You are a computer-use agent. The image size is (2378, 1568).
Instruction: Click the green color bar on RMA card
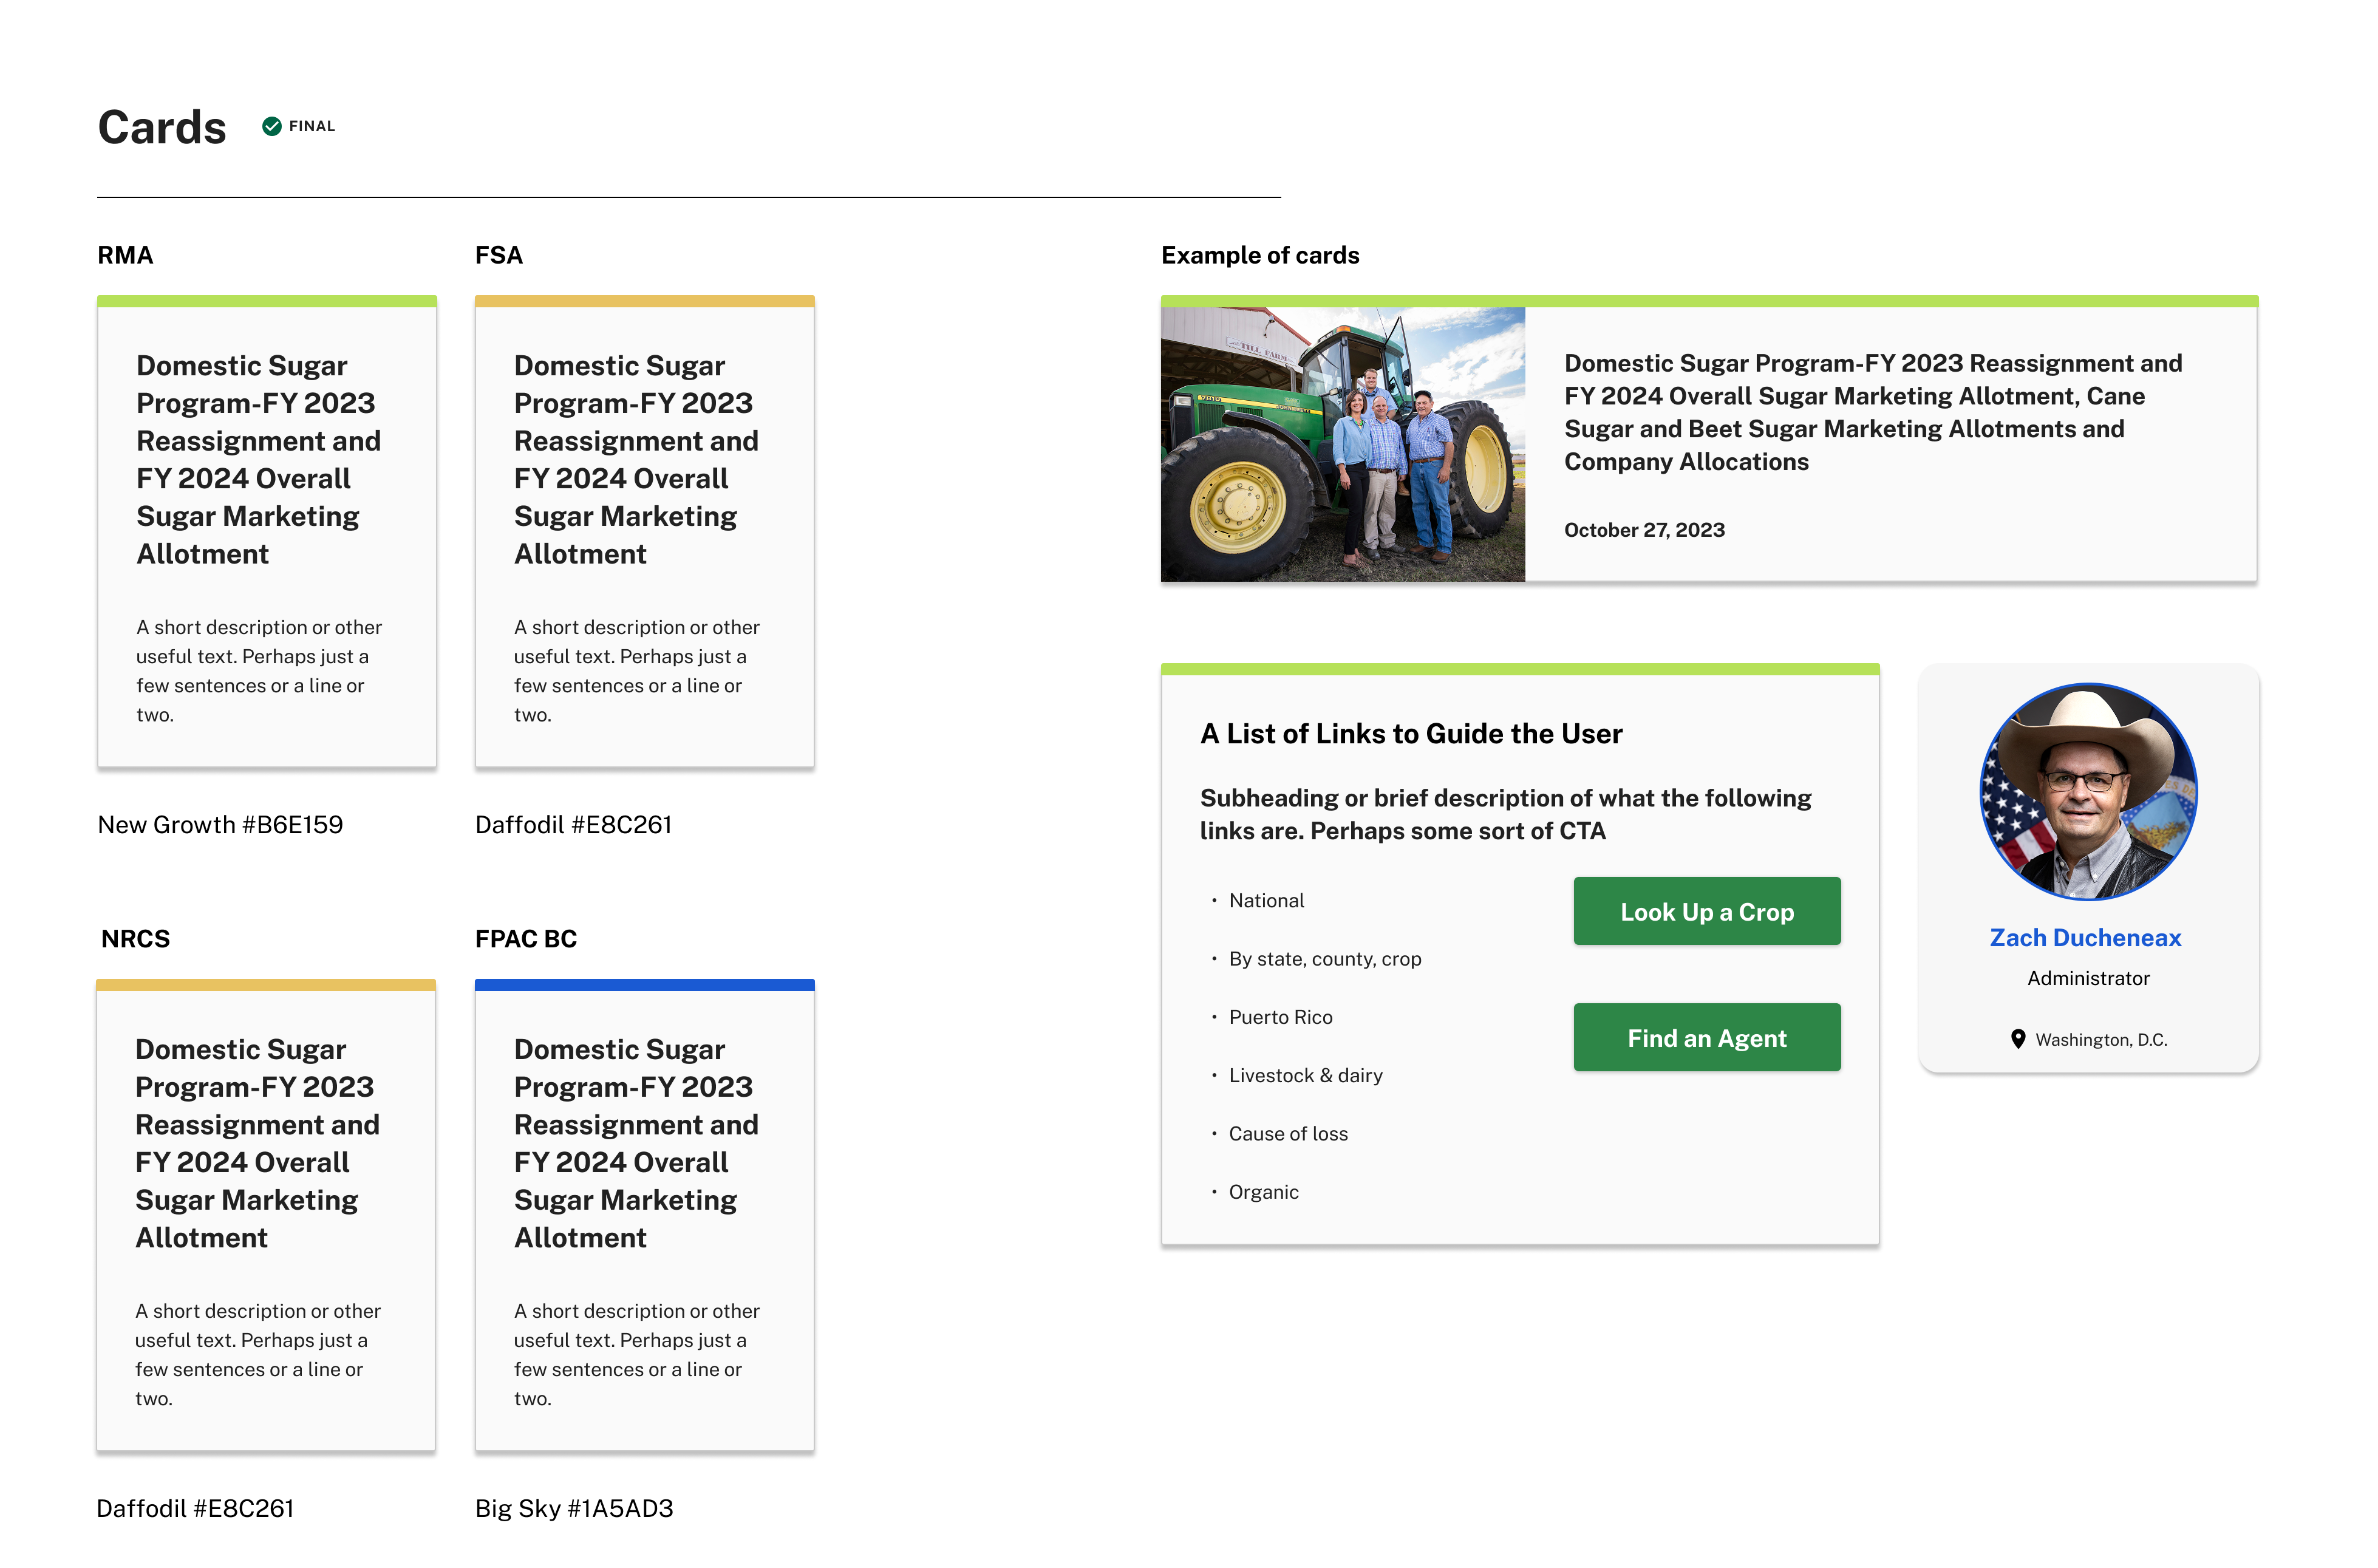[x=267, y=301]
